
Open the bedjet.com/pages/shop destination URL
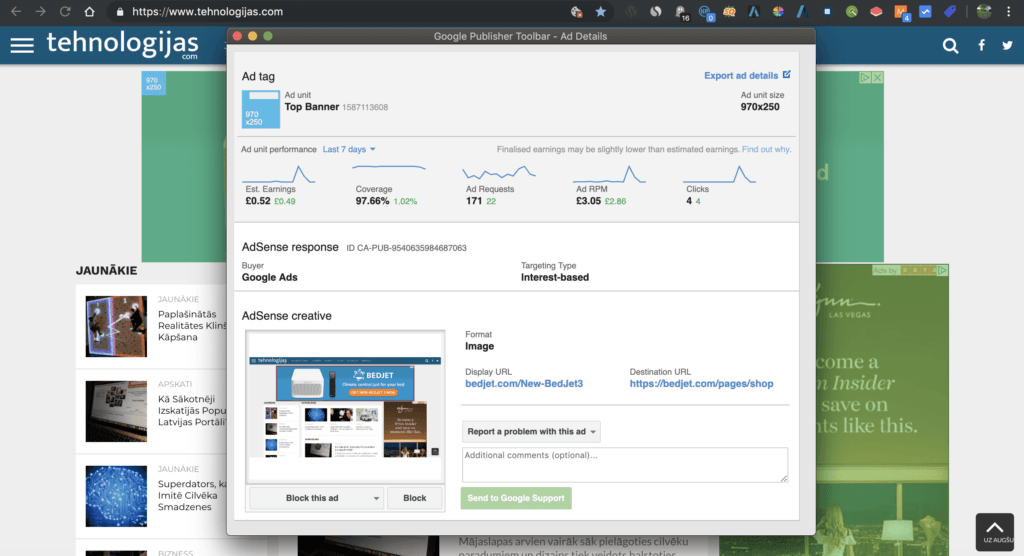click(701, 384)
